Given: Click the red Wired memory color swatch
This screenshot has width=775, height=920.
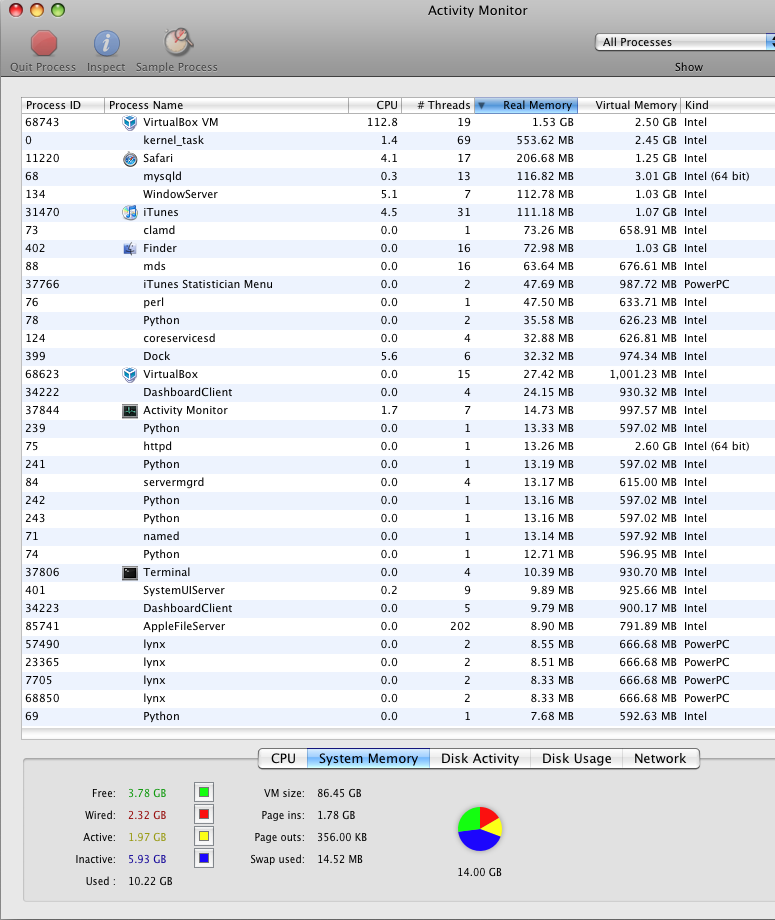Looking at the screenshot, I should (204, 814).
